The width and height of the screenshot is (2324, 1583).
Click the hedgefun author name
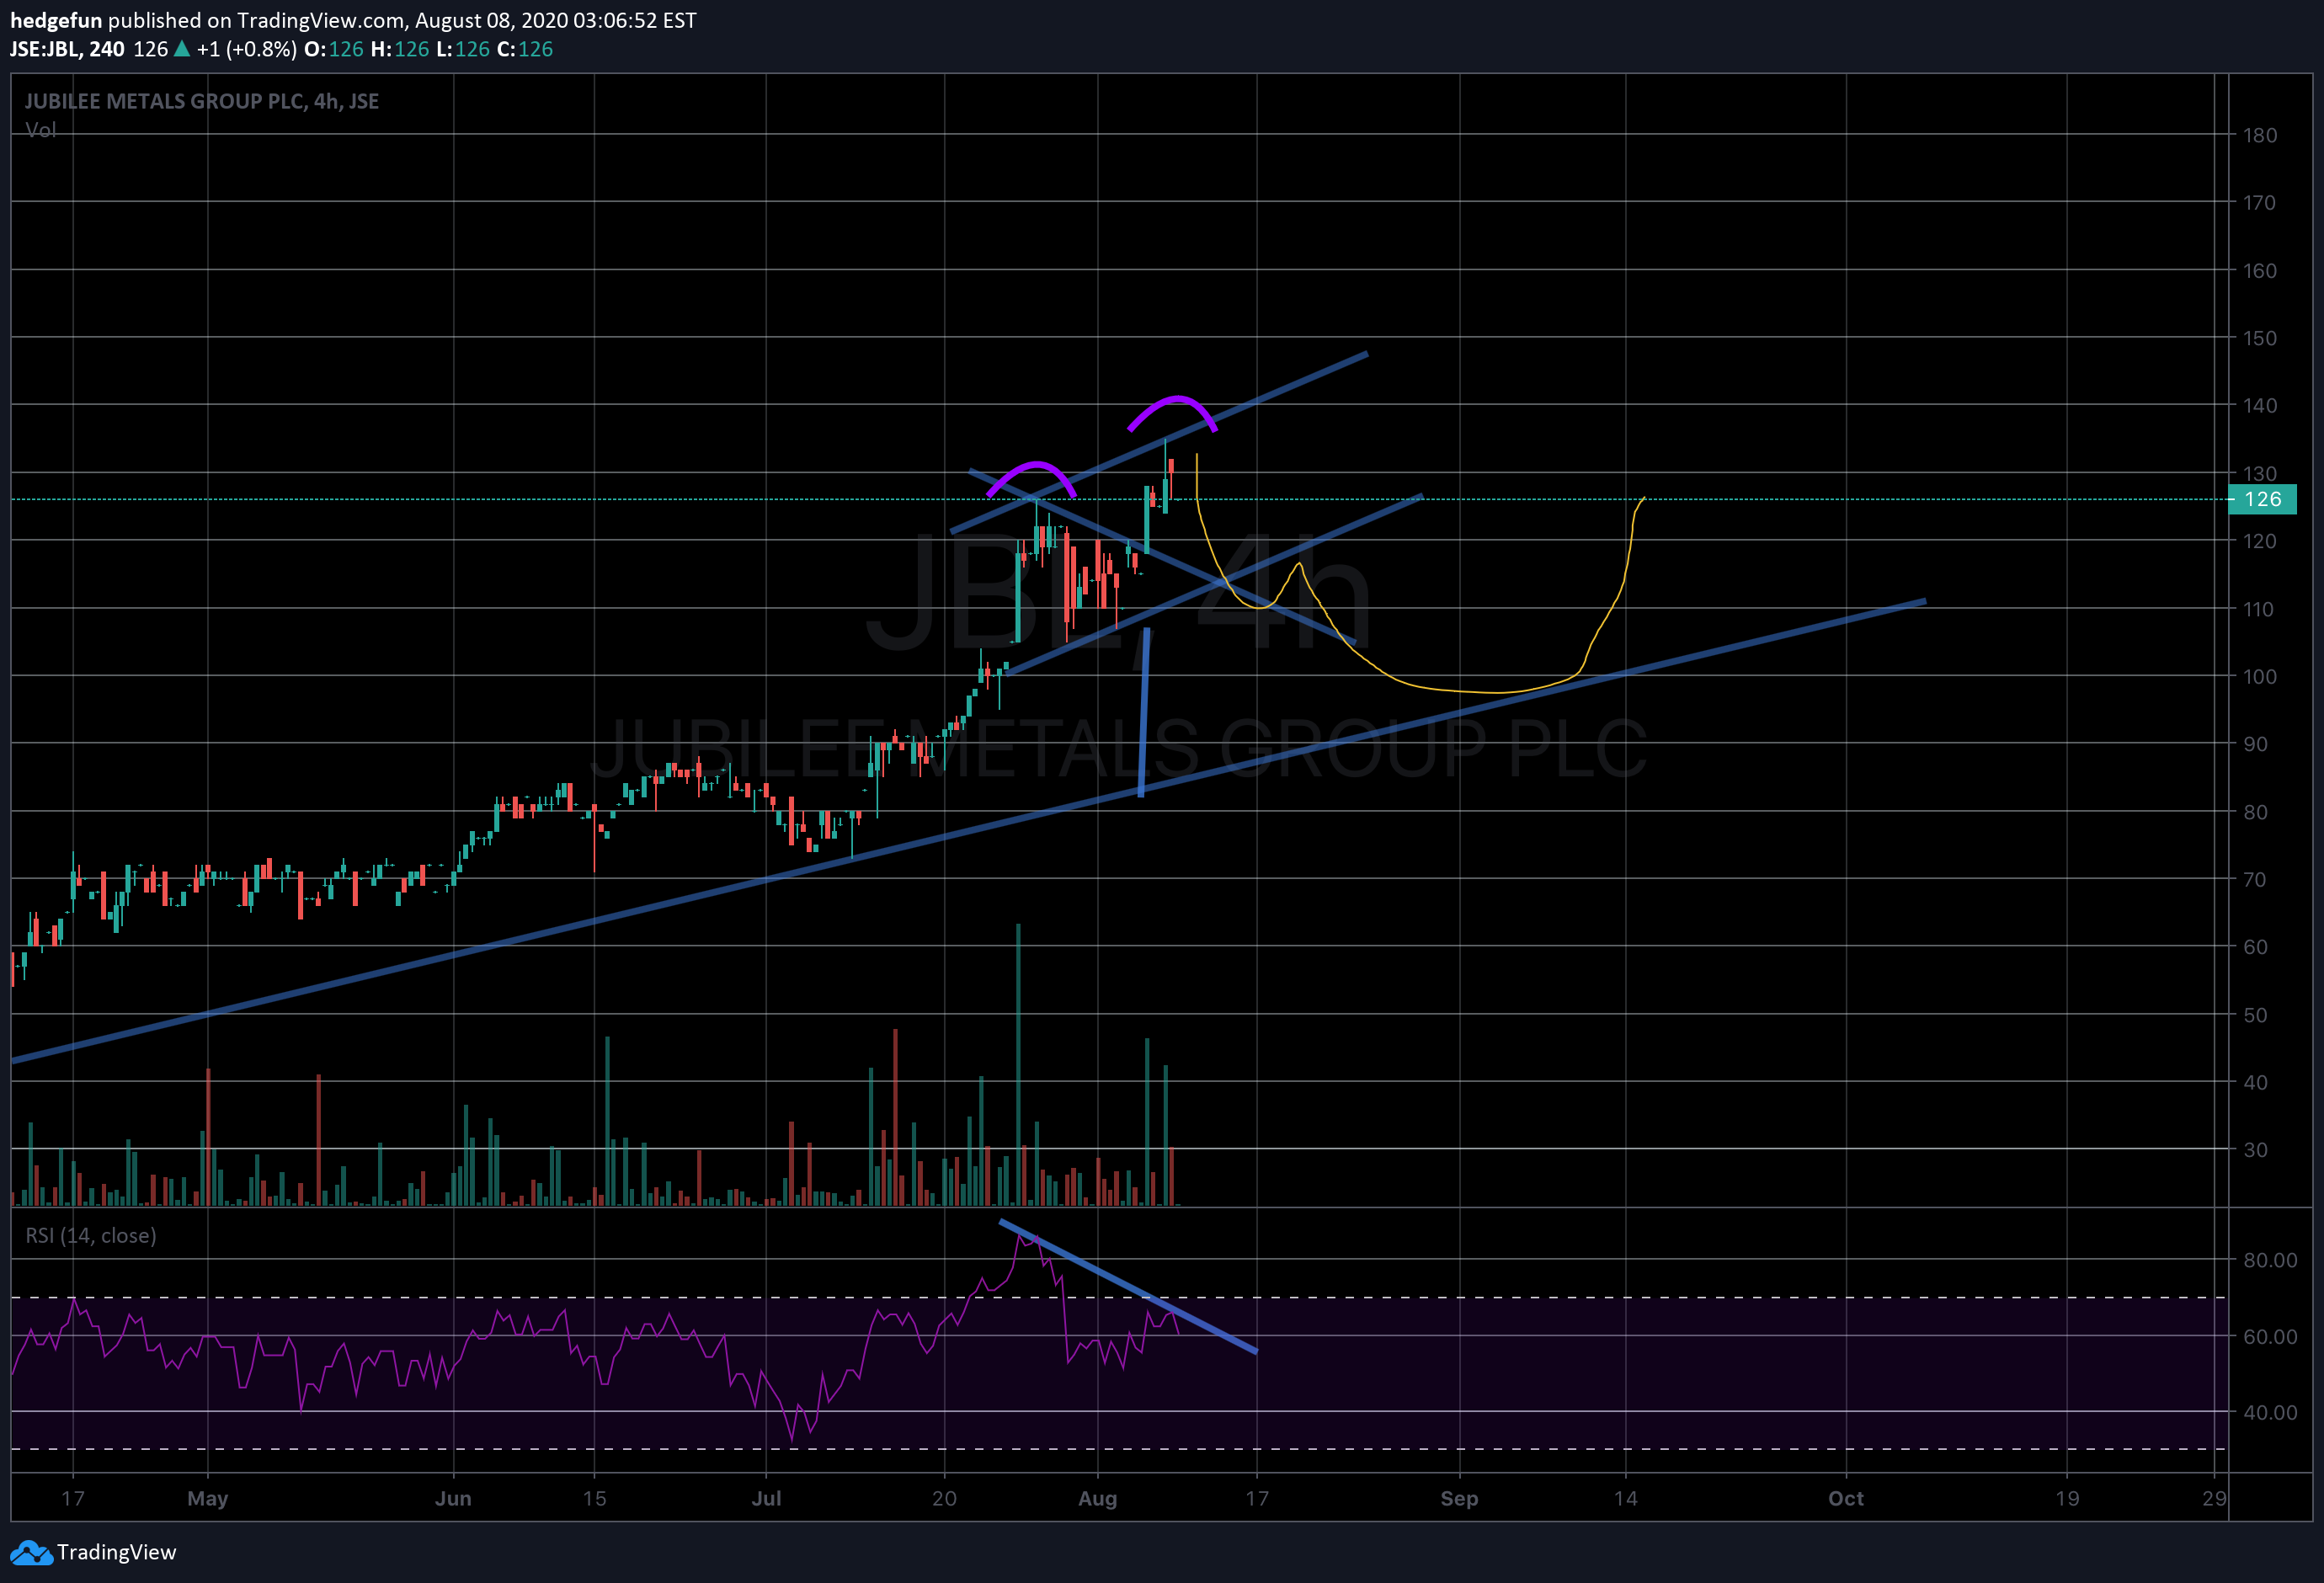[x=56, y=20]
